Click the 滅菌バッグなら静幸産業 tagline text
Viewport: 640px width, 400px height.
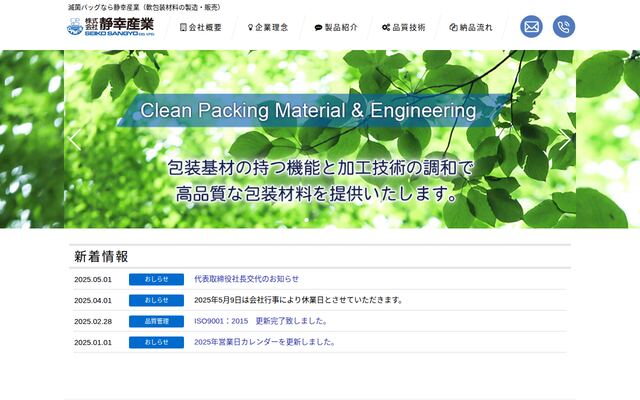click(144, 7)
